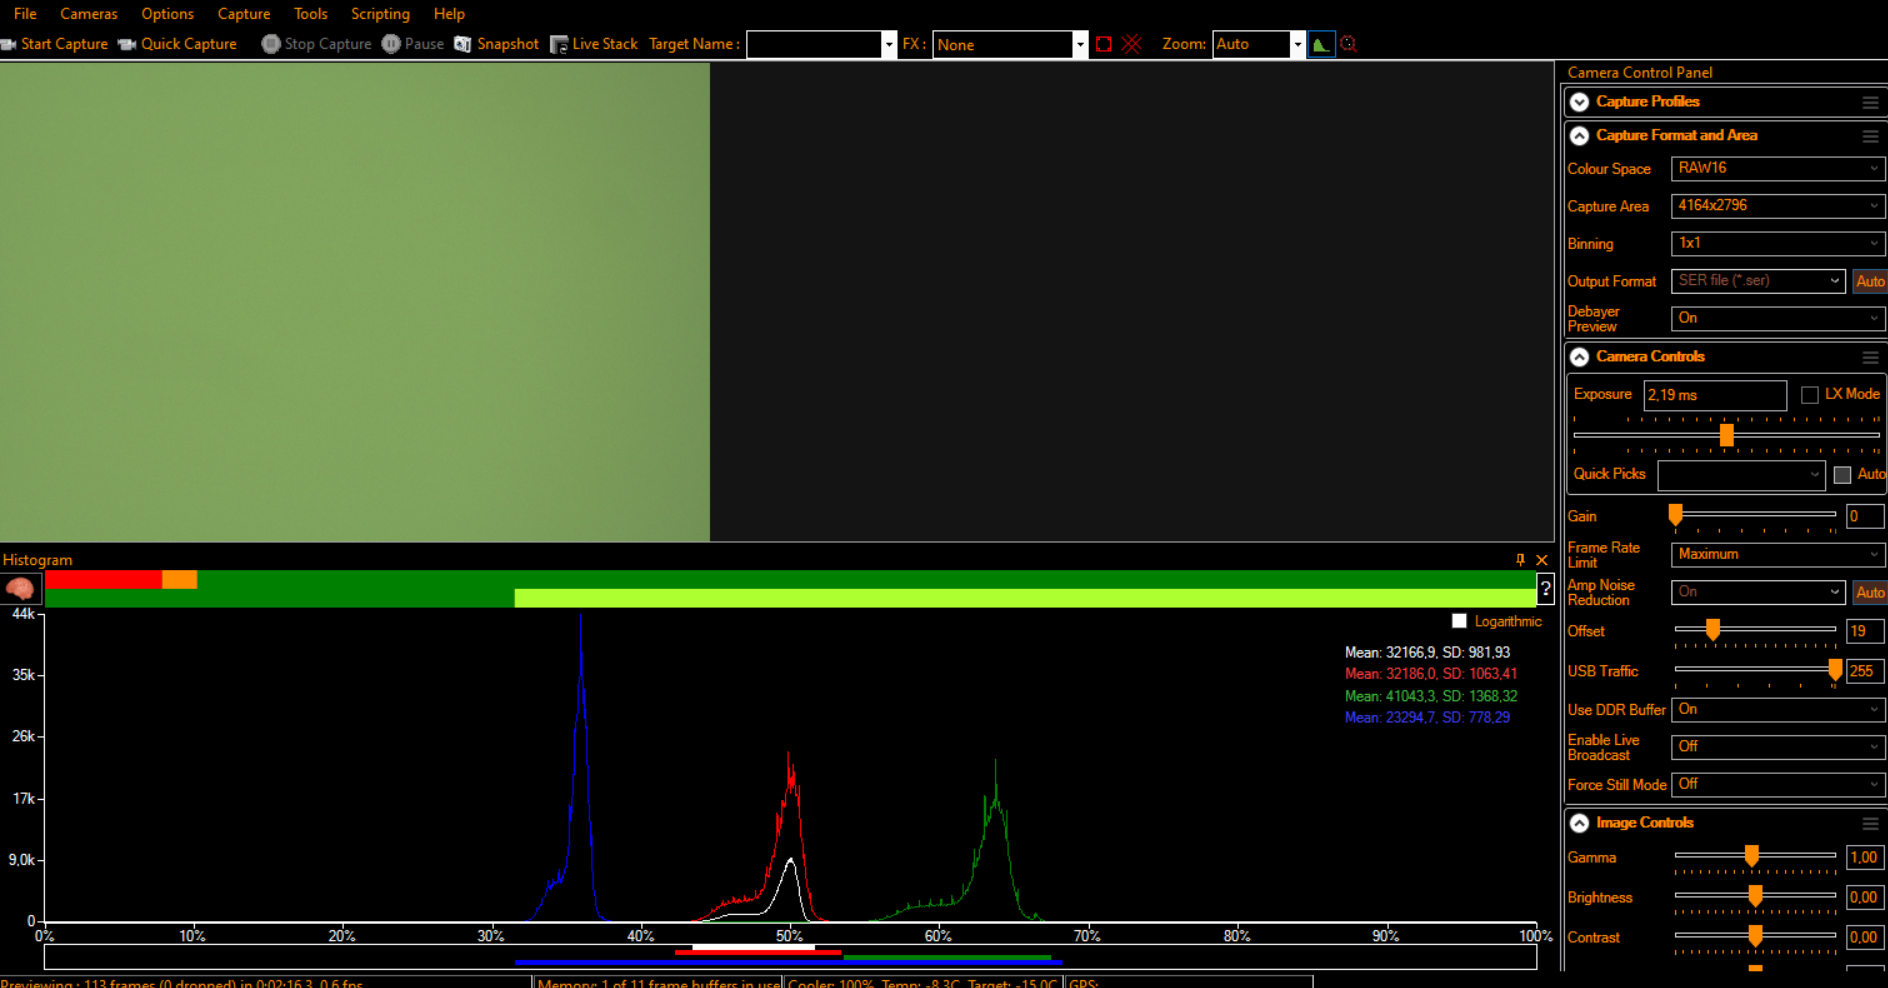Screen dimensions: 1888x988
Task: Click the Gain slider handle
Action: (x=1675, y=514)
